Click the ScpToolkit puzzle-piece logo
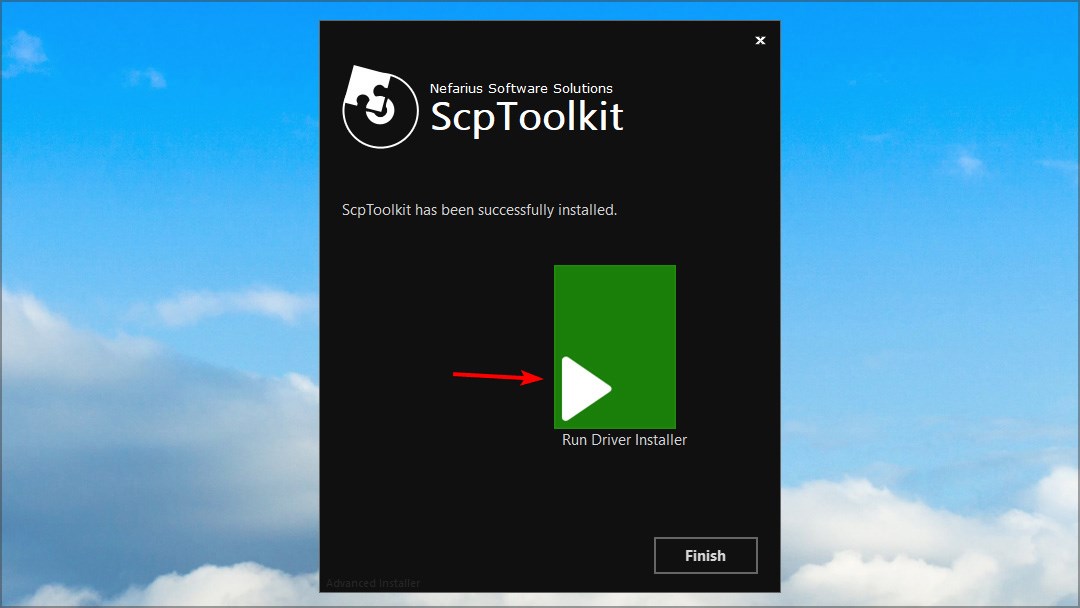1080x608 pixels. 380,107
